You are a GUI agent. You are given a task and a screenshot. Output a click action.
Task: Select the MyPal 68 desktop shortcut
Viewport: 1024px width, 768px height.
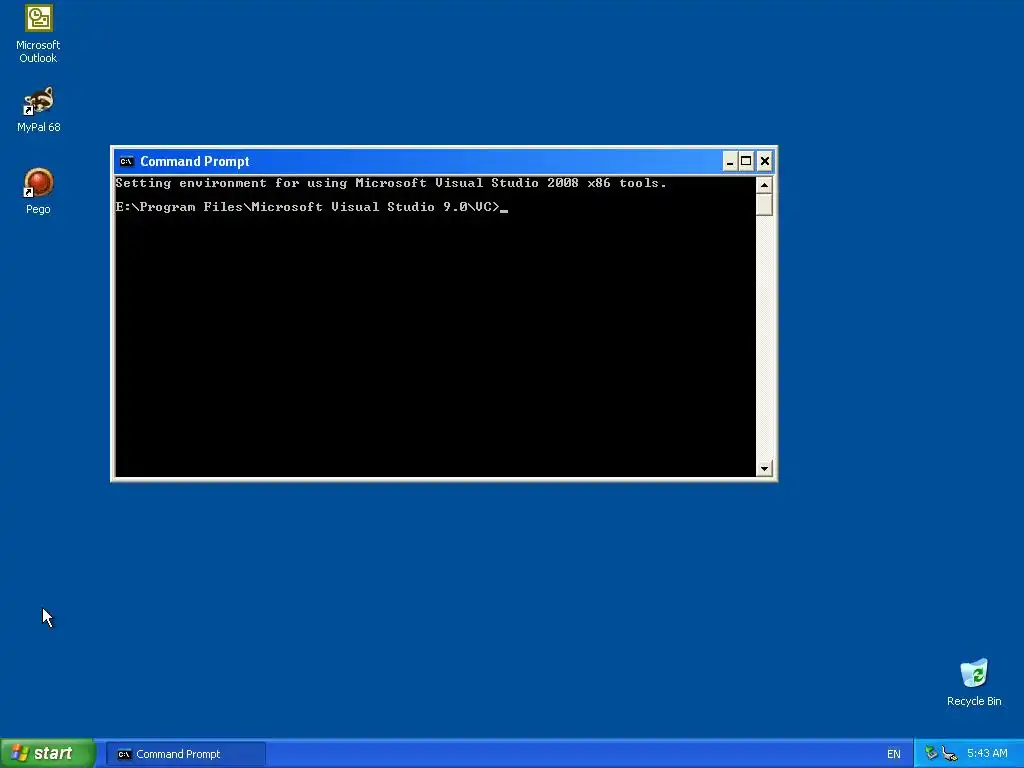click(38, 109)
